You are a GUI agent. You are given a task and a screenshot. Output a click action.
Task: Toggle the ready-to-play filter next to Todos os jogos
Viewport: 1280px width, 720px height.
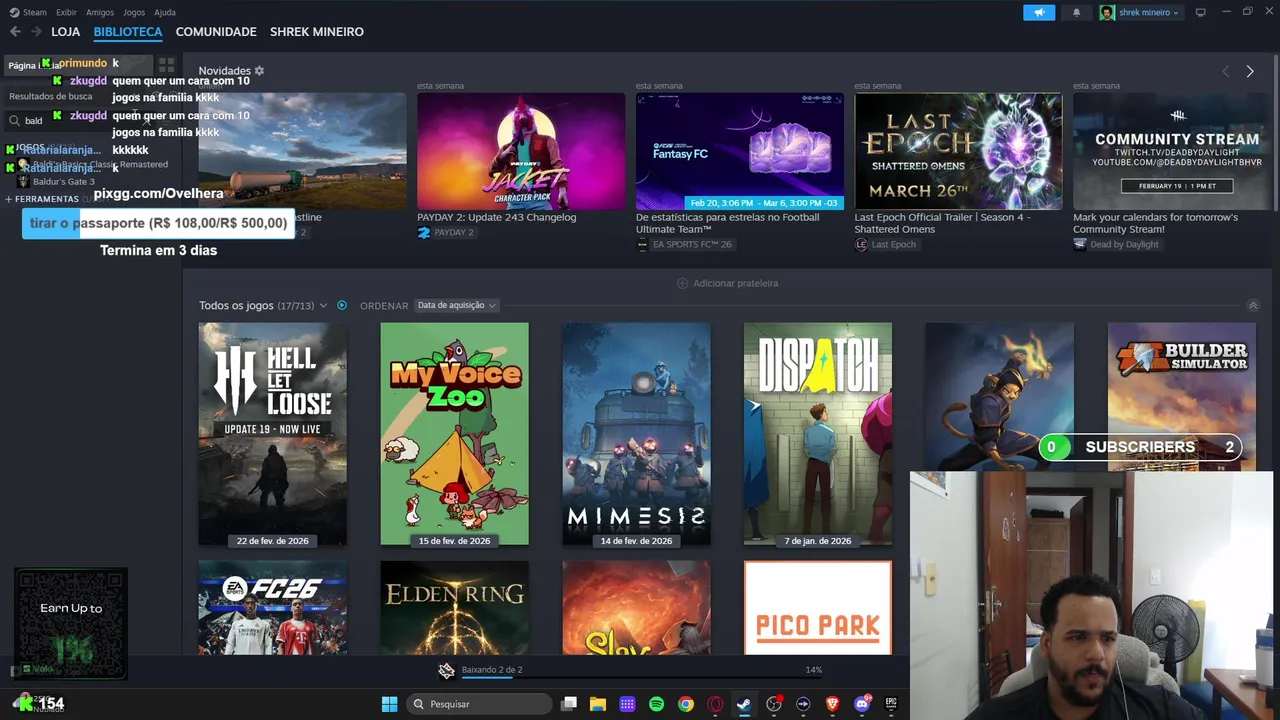click(x=342, y=305)
